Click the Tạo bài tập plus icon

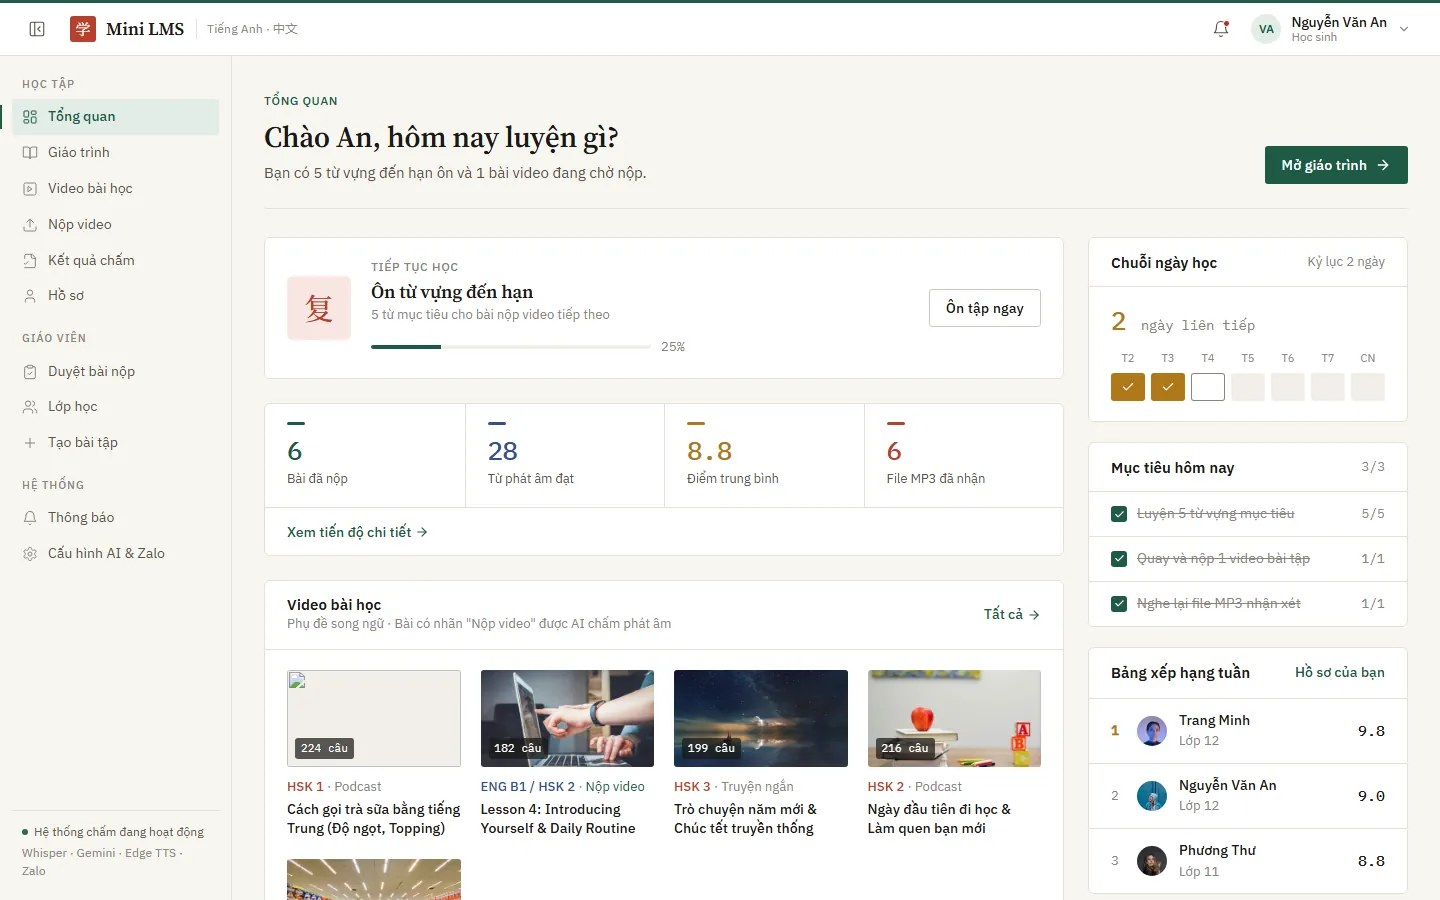click(30, 443)
